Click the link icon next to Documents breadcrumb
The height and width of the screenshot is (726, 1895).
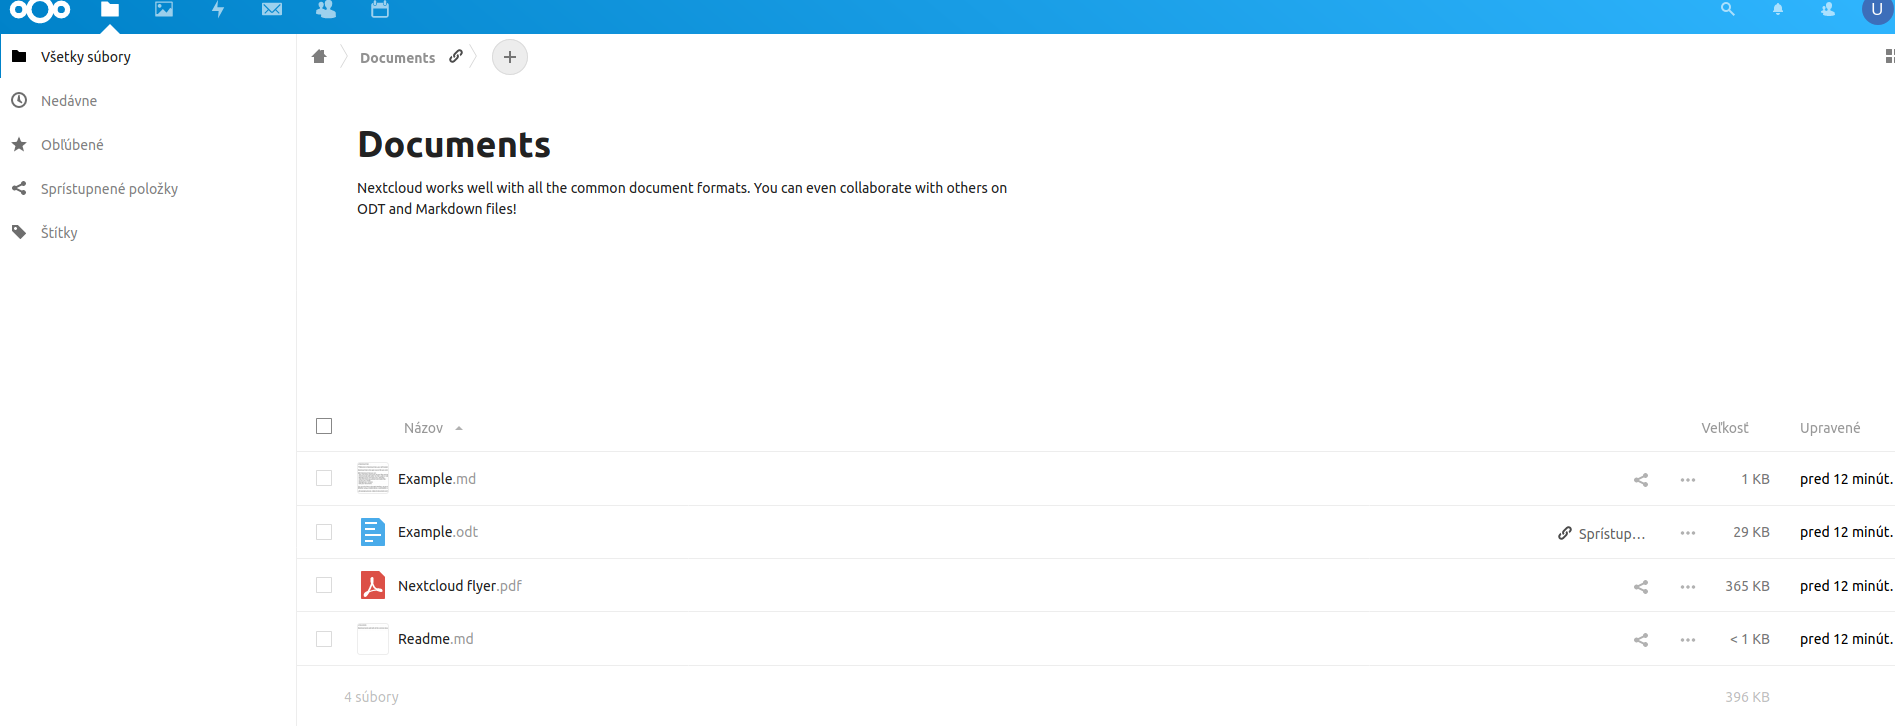pos(456,56)
